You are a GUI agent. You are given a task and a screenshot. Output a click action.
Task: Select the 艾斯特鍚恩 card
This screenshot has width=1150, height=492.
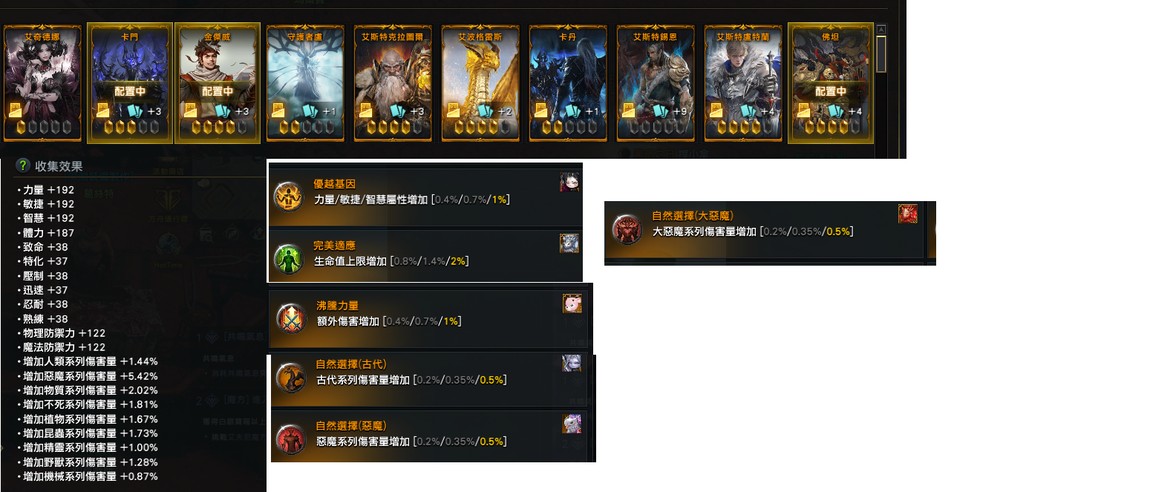click(656, 83)
